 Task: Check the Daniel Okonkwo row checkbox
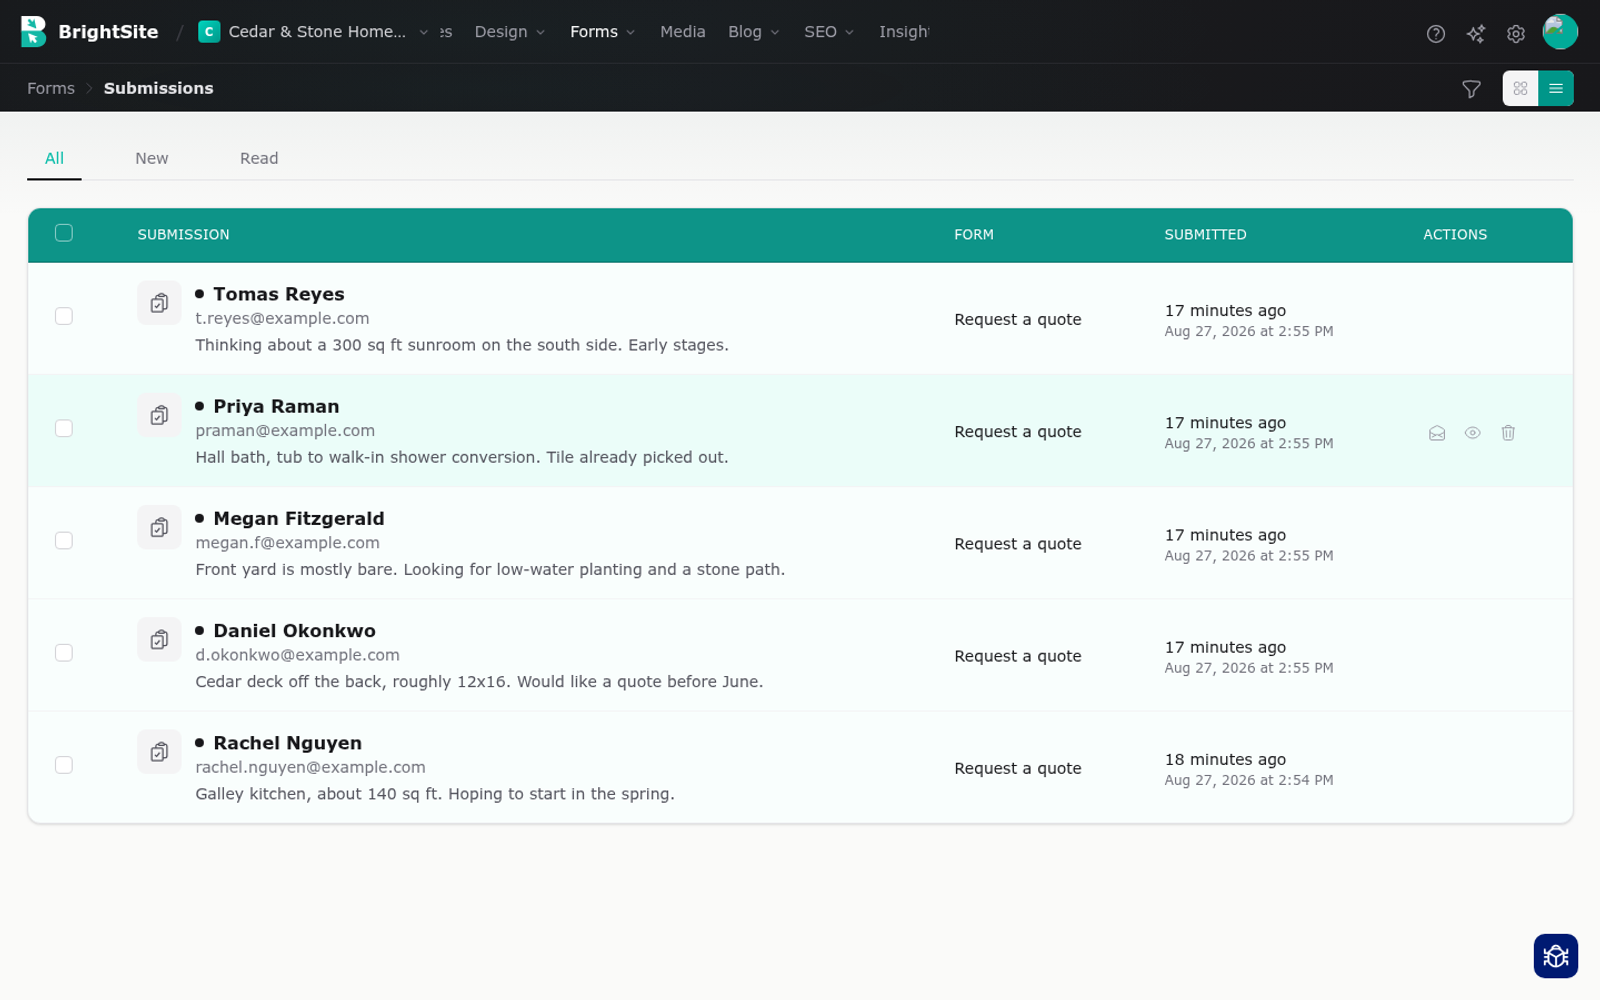[64, 653]
